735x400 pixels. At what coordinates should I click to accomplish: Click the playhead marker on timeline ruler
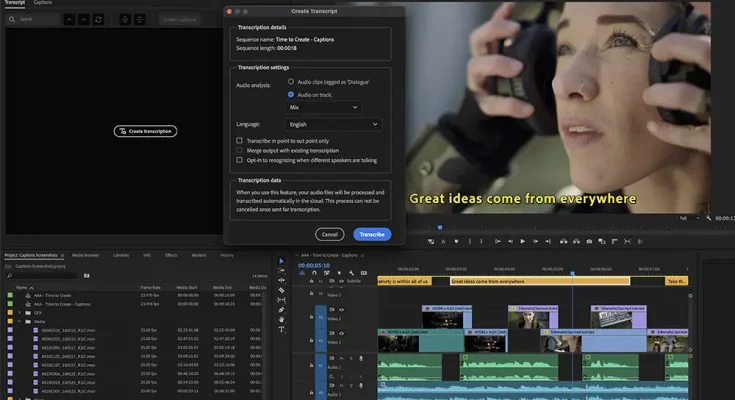573,271
